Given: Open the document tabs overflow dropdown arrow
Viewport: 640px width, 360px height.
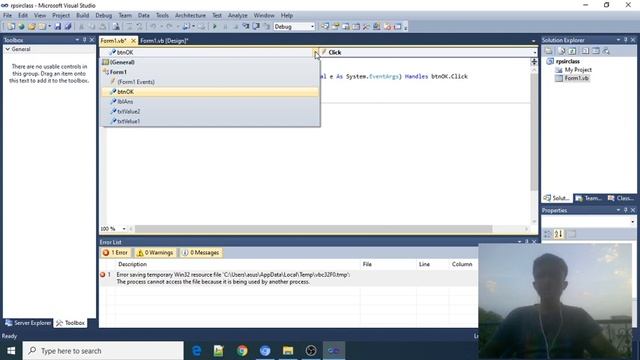Looking at the screenshot, I should click(x=533, y=41).
